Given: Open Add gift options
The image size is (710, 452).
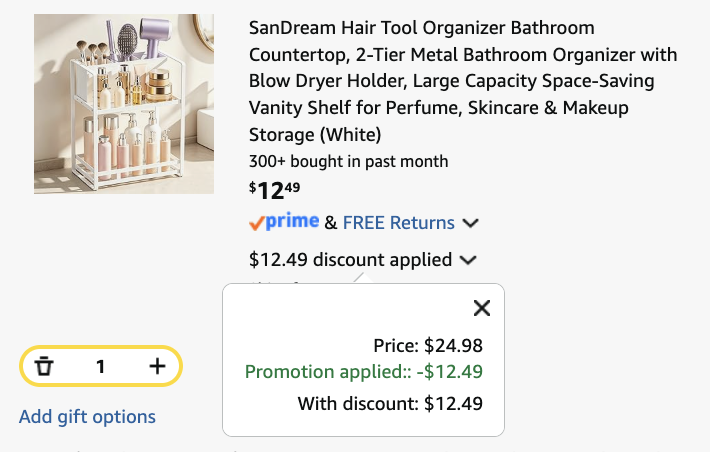Looking at the screenshot, I should pos(87,417).
